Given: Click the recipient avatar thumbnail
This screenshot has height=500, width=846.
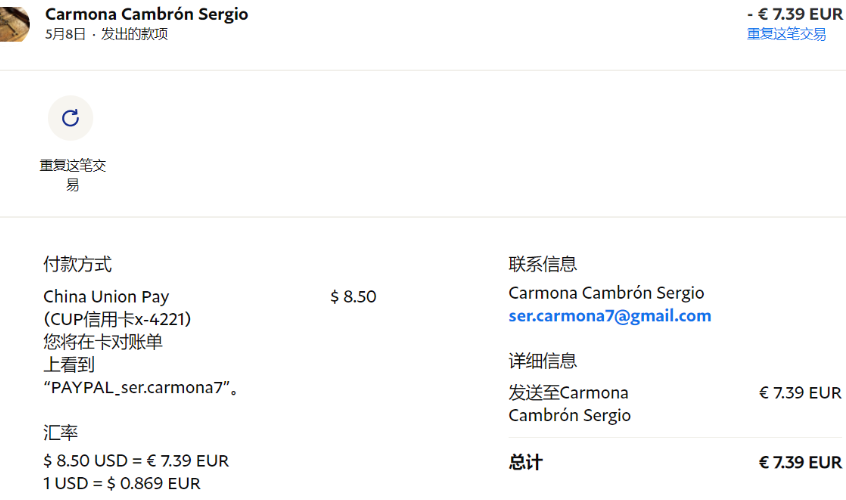Looking at the screenshot, I should pos(14,23).
